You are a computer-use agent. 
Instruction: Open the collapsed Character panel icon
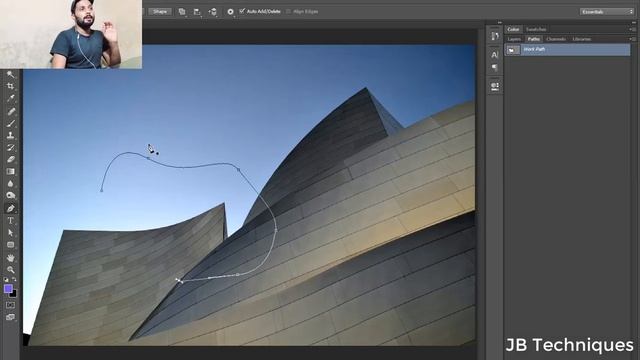[x=495, y=55]
